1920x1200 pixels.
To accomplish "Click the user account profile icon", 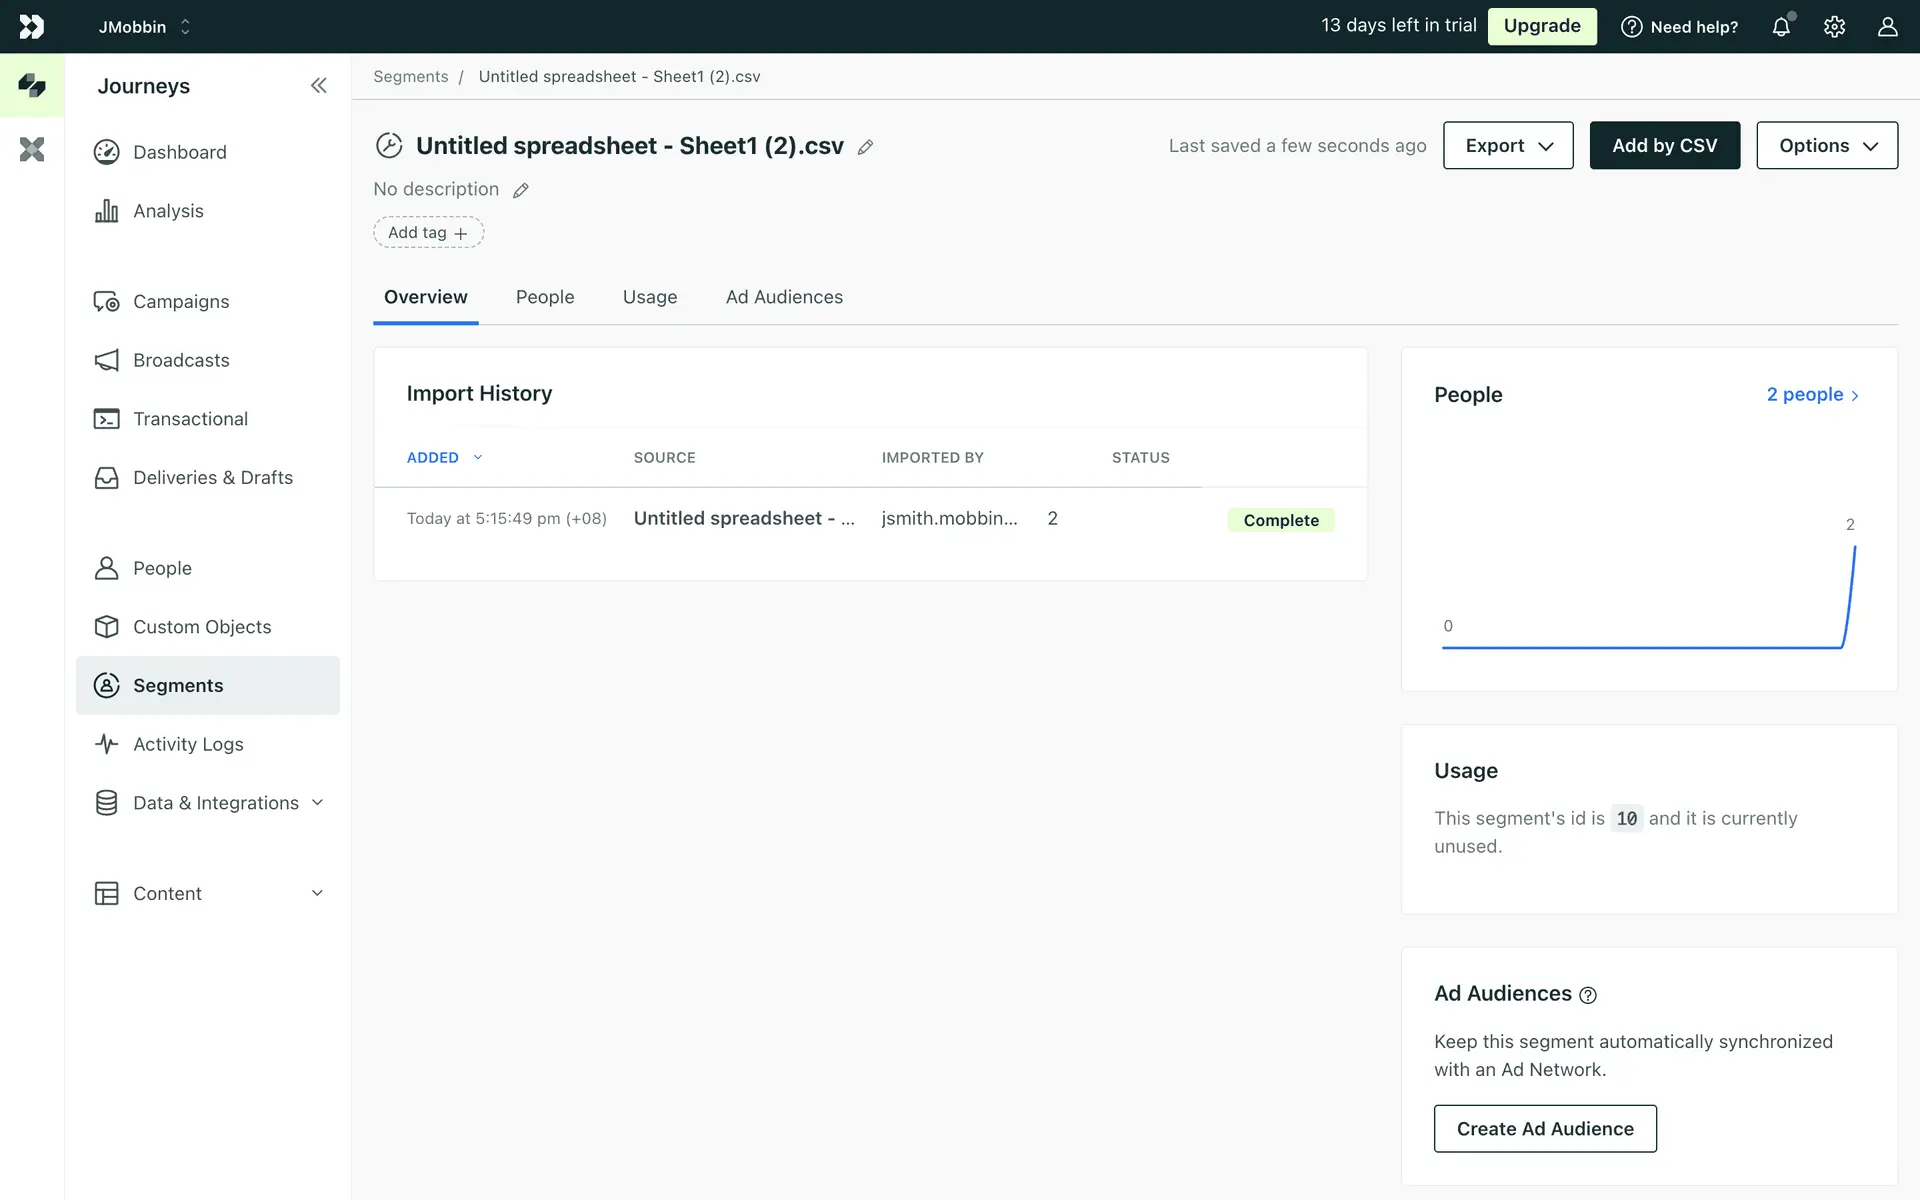I will 1887,27.
